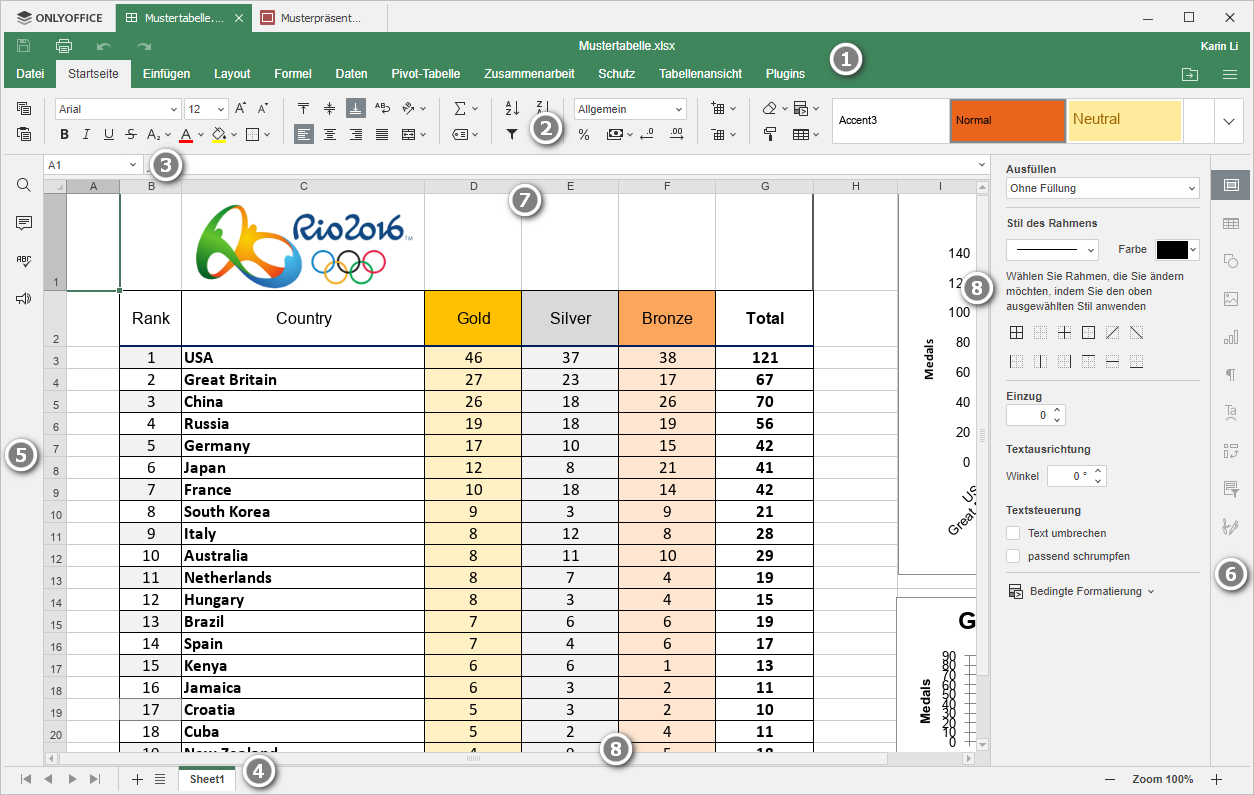Open the comments icon in left sidebar

click(x=24, y=223)
